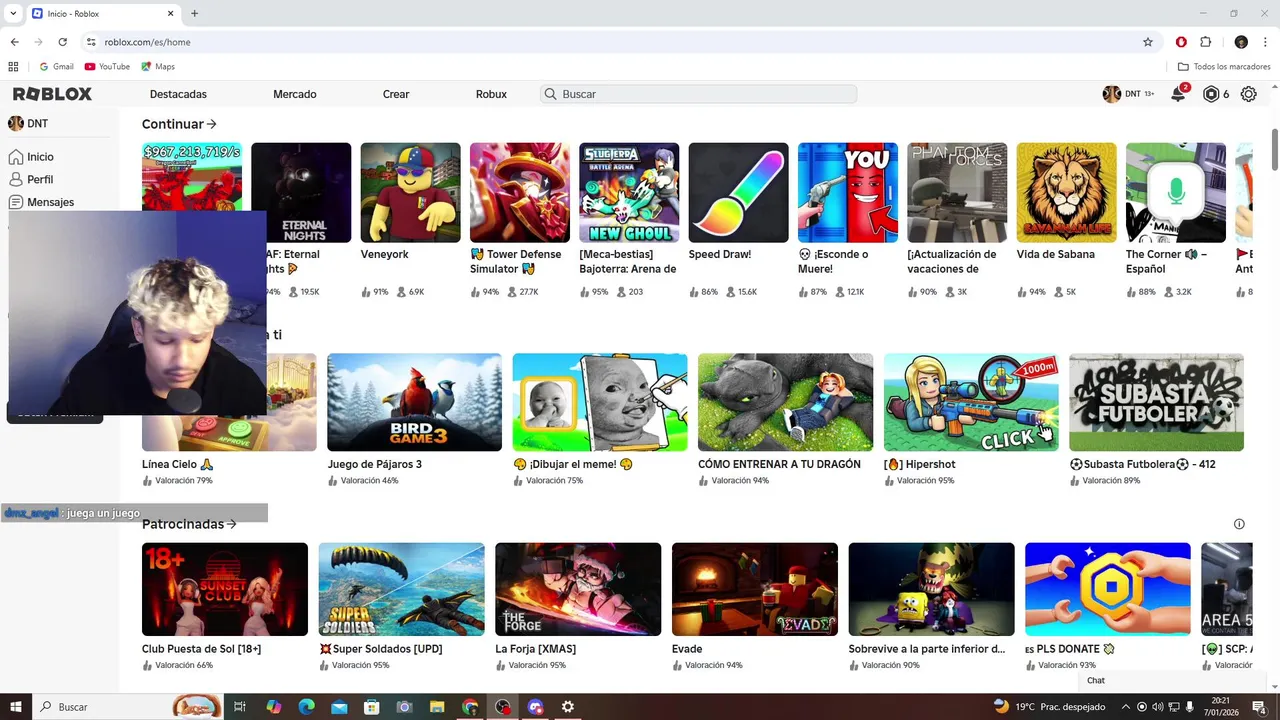
Task: Click the Mensajes icon in sidebar
Action: click(x=16, y=202)
